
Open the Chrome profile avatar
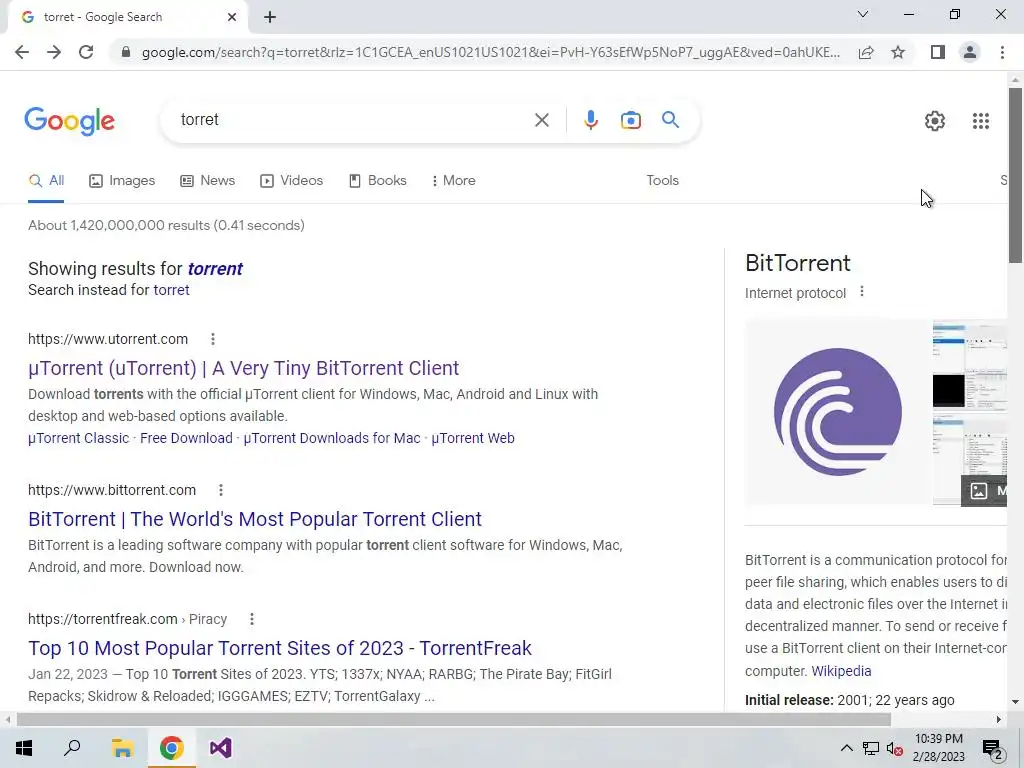coord(970,52)
